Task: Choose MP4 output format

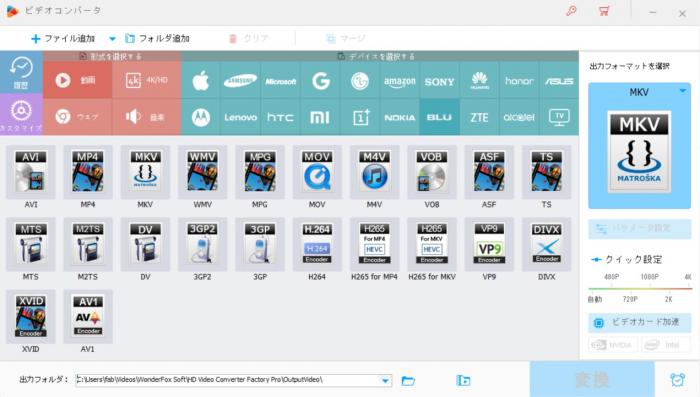Action: click(88, 172)
